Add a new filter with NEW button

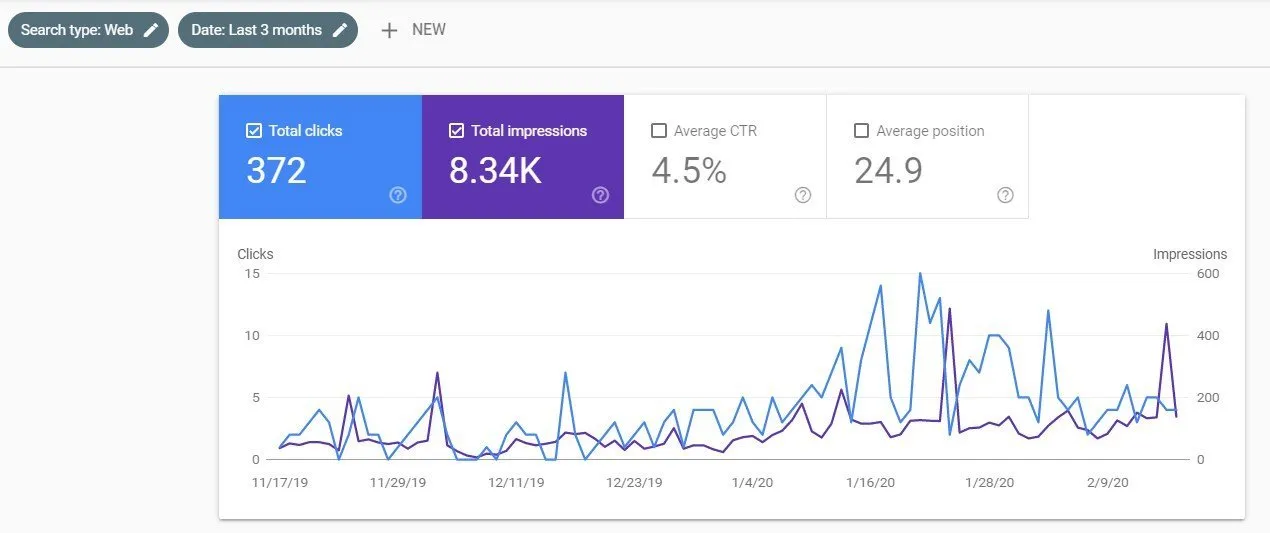click(x=413, y=30)
